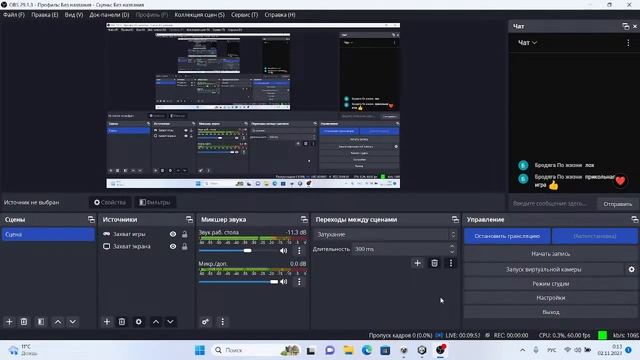Toggle visibility of Захват игры source
This screenshot has height=360, width=640.
click(173, 234)
